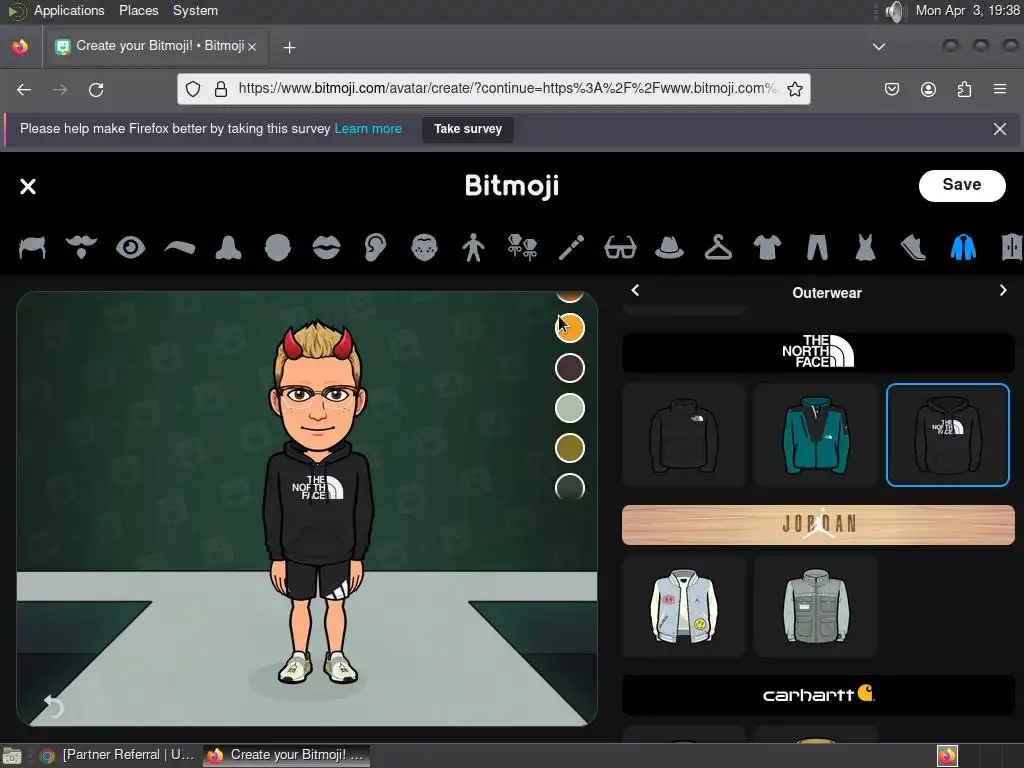Go back to the previous page

(24, 89)
